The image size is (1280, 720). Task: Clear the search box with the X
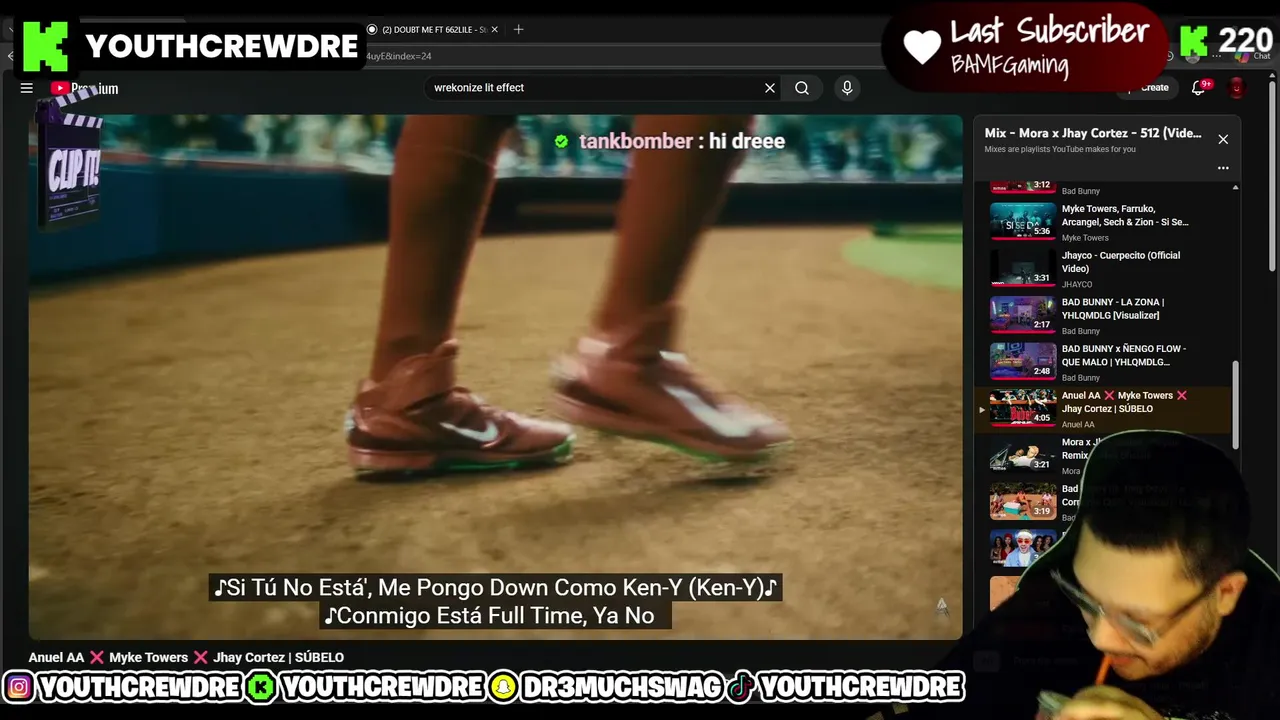click(x=770, y=88)
